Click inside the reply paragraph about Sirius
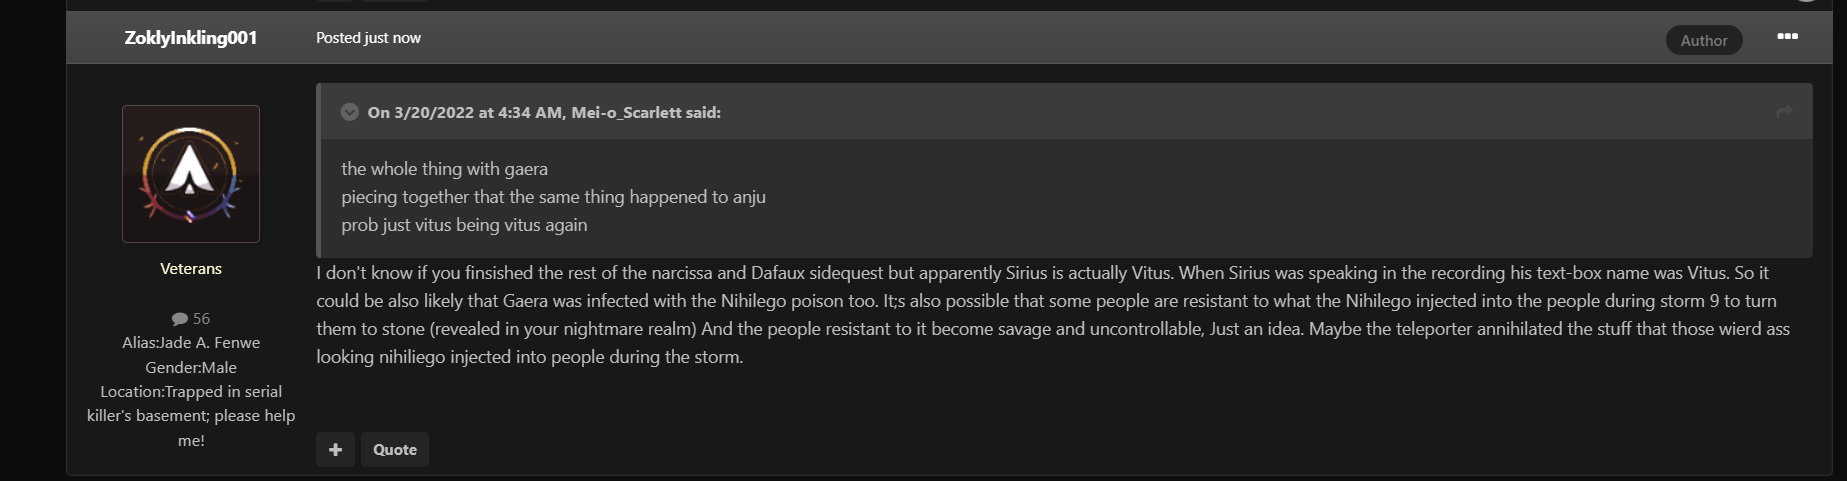This screenshot has width=1847, height=481. click(x=1053, y=315)
